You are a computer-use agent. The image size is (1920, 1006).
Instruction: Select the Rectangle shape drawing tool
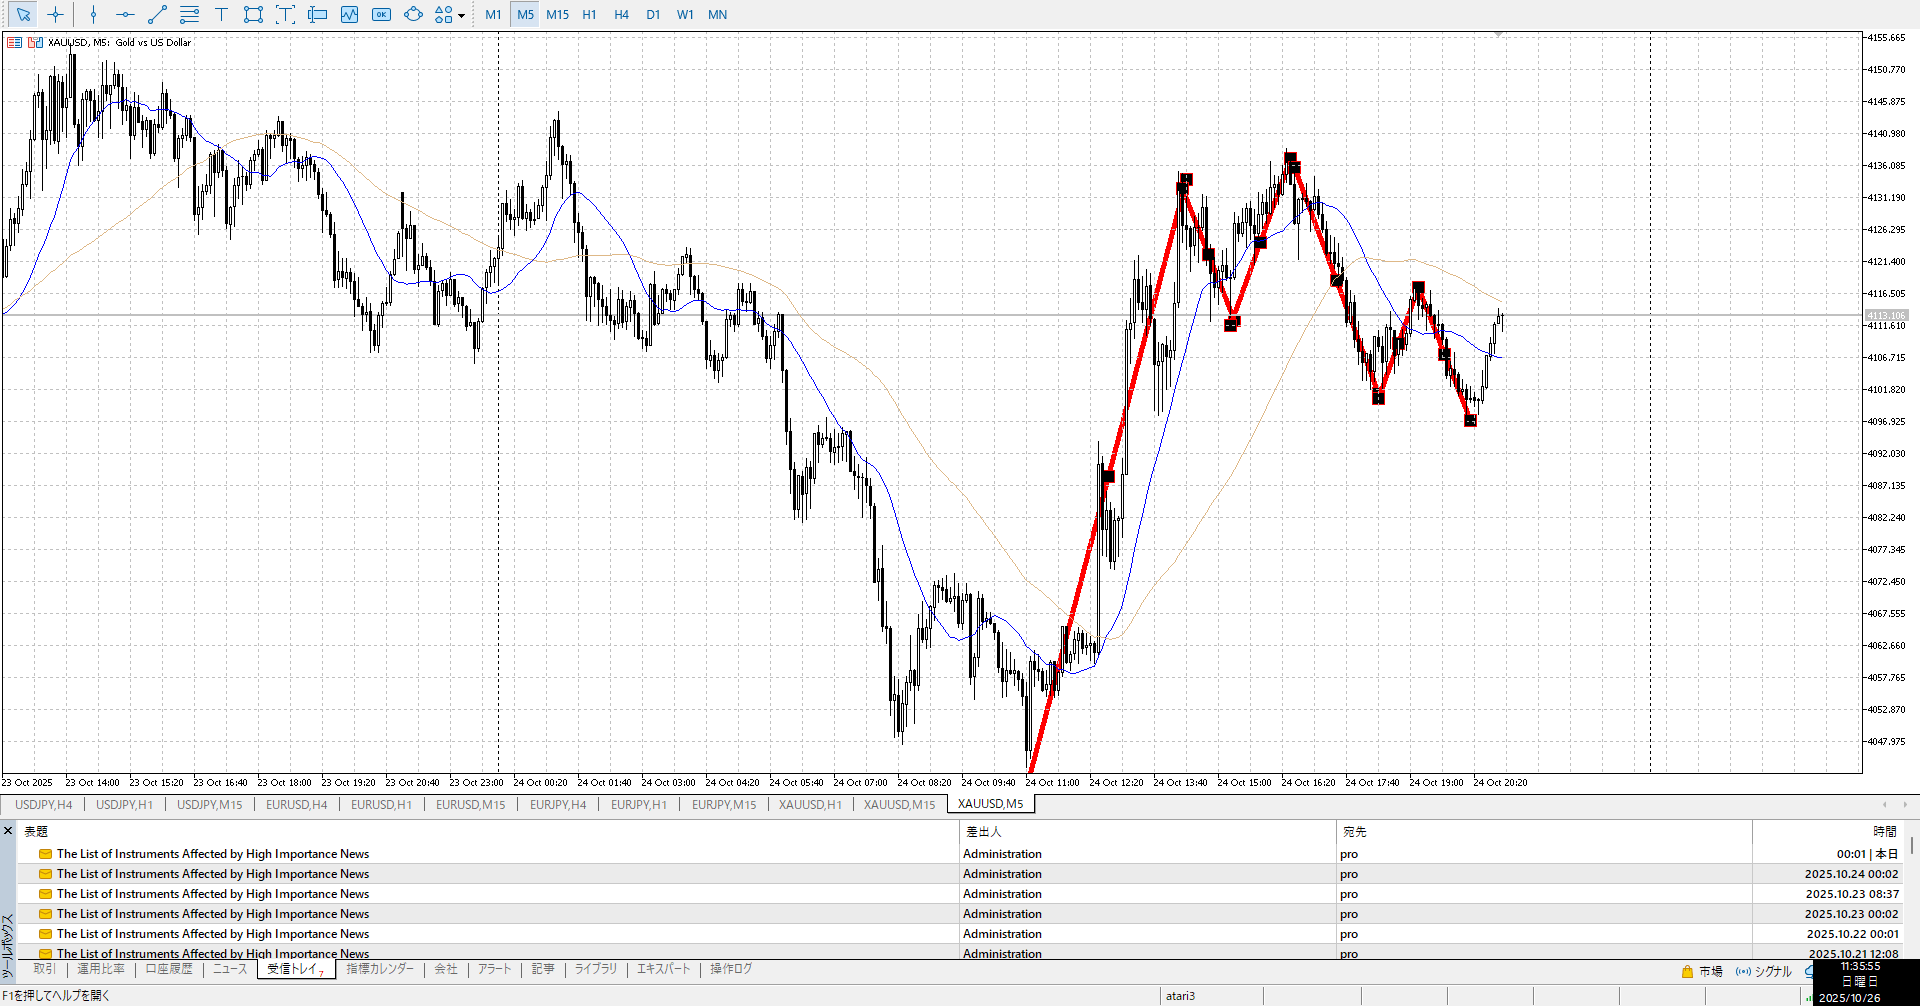tap(253, 15)
